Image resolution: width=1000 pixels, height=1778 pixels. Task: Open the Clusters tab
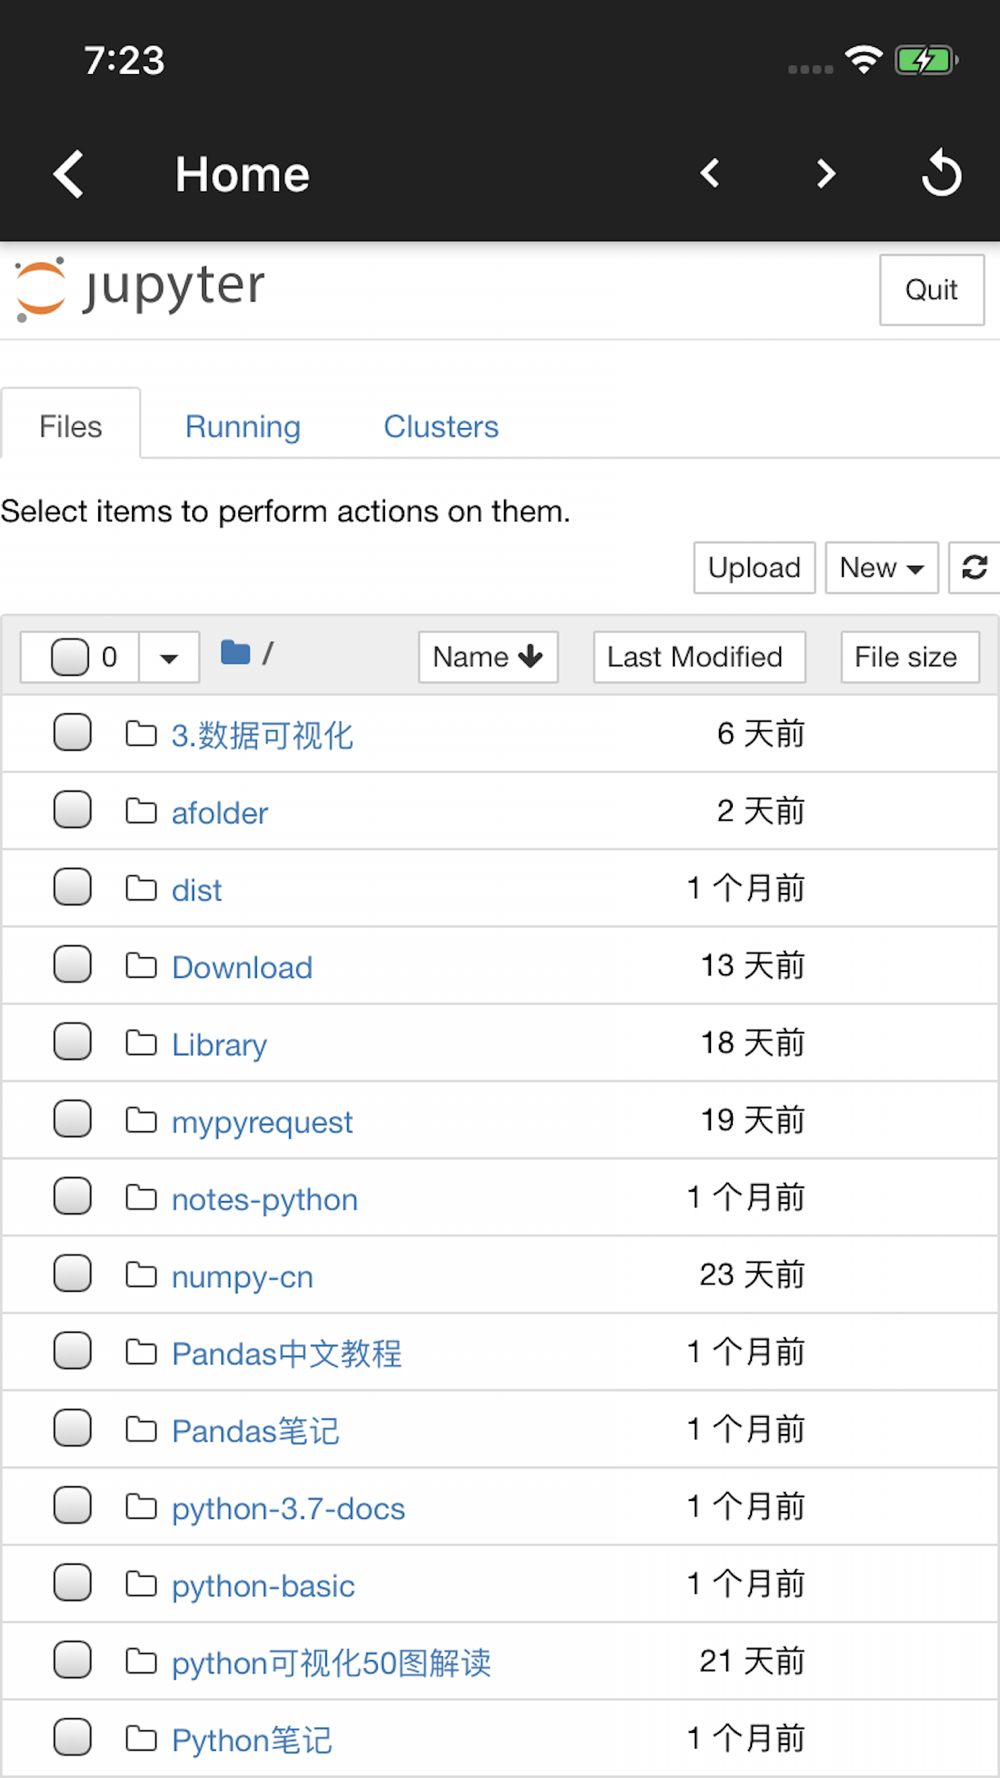point(441,427)
